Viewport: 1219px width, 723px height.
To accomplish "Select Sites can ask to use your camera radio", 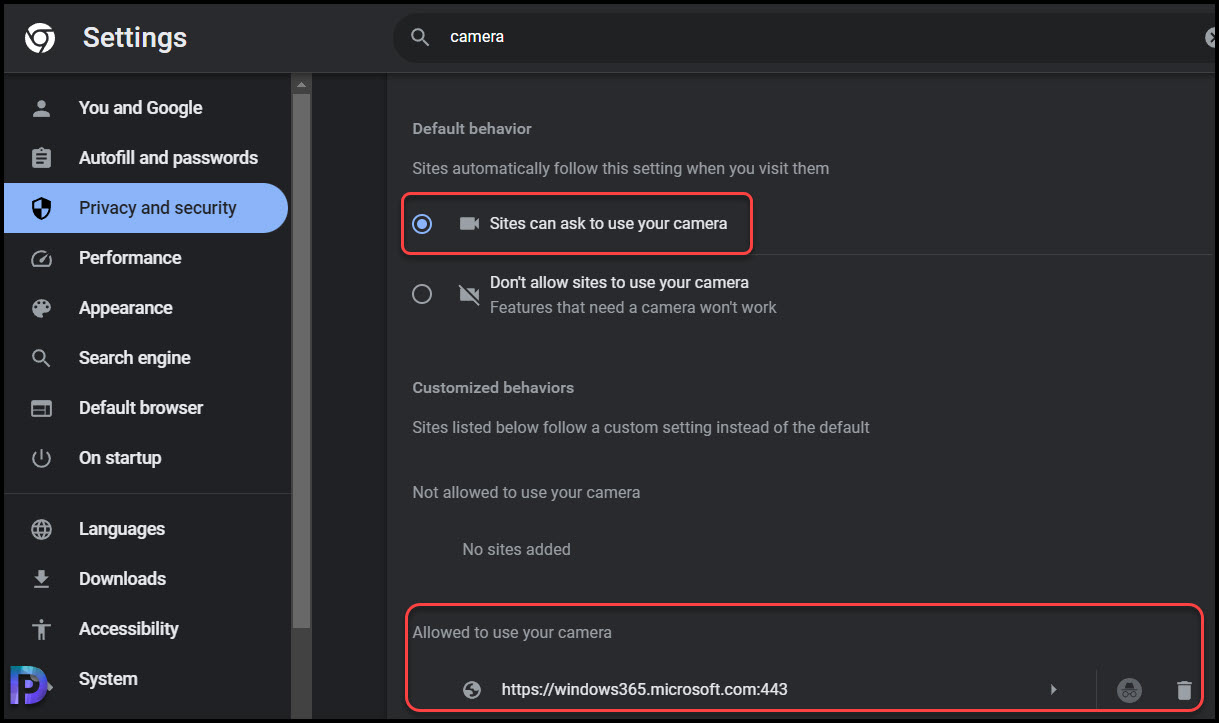I will [x=422, y=223].
